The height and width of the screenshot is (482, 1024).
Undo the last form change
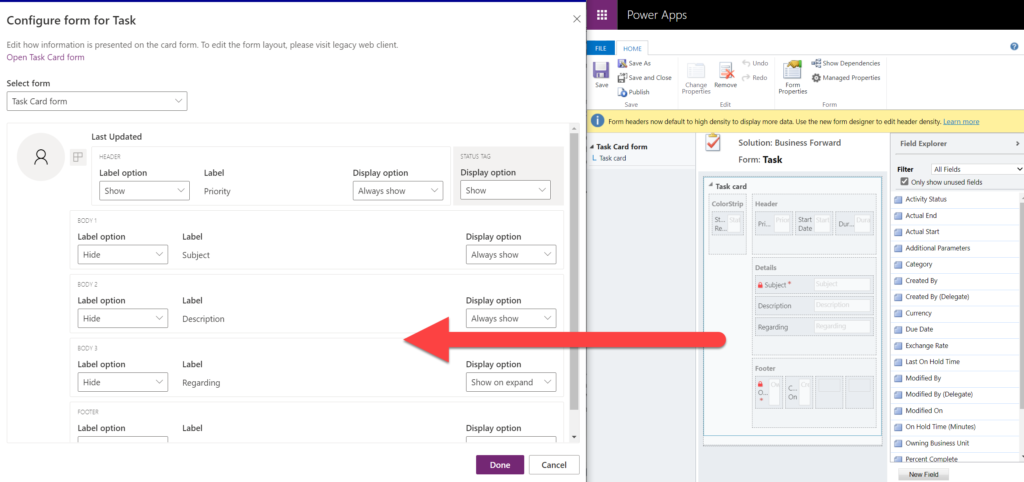point(755,63)
